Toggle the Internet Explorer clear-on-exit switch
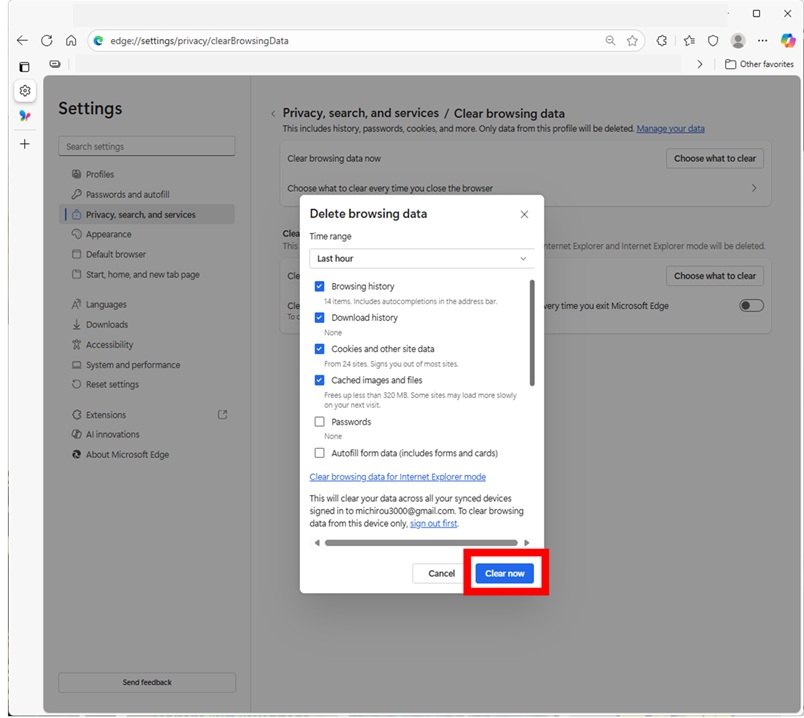Image resolution: width=804 pixels, height=718 pixels. tap(751, 306)
